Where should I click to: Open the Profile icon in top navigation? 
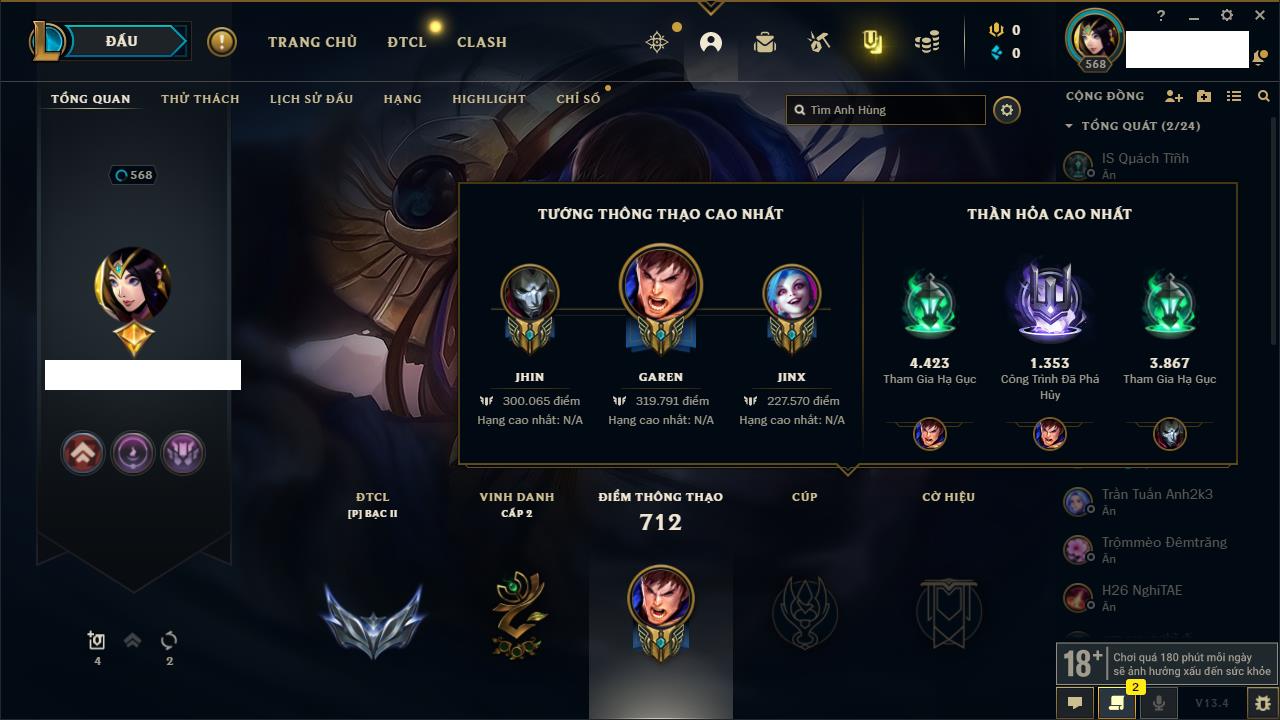click(x=711, y=42)
